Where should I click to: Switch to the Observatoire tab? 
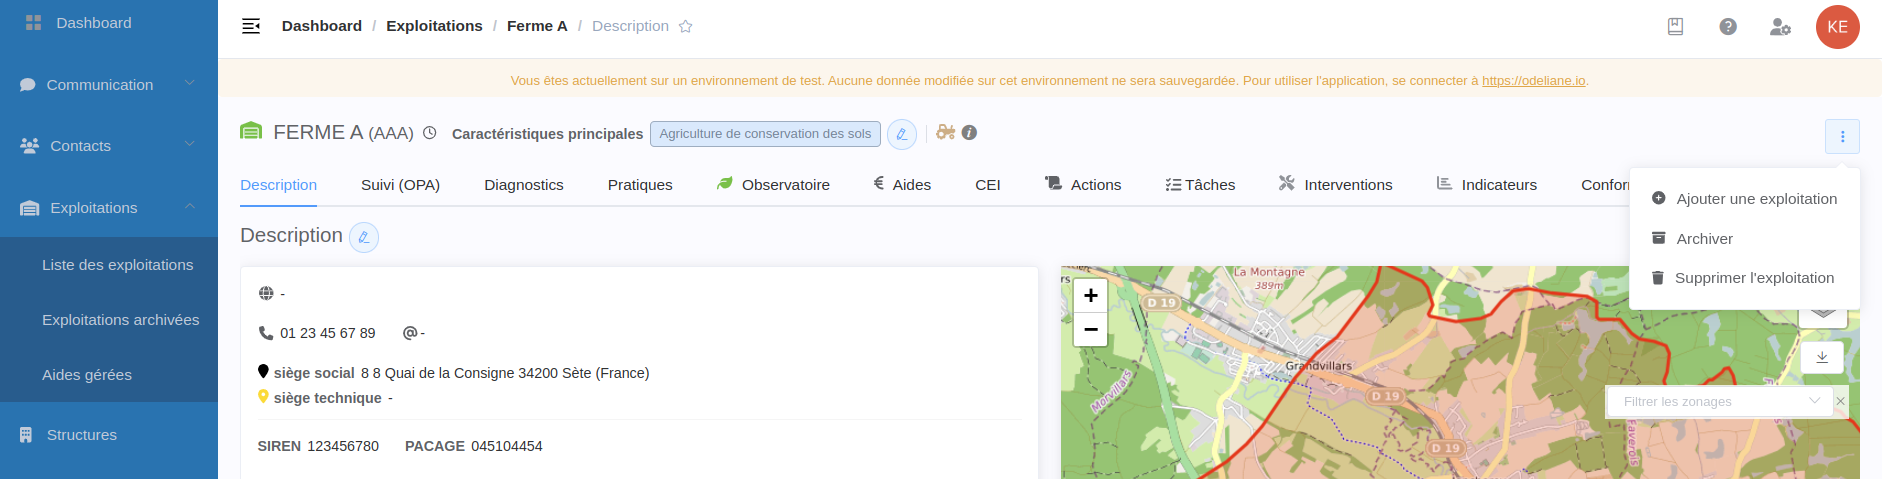pyautogui.click(x=773, y=185)
